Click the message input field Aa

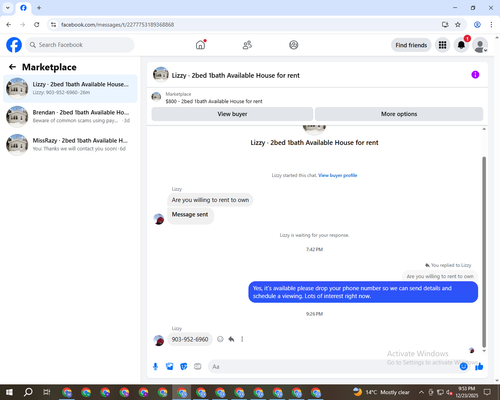333,367
